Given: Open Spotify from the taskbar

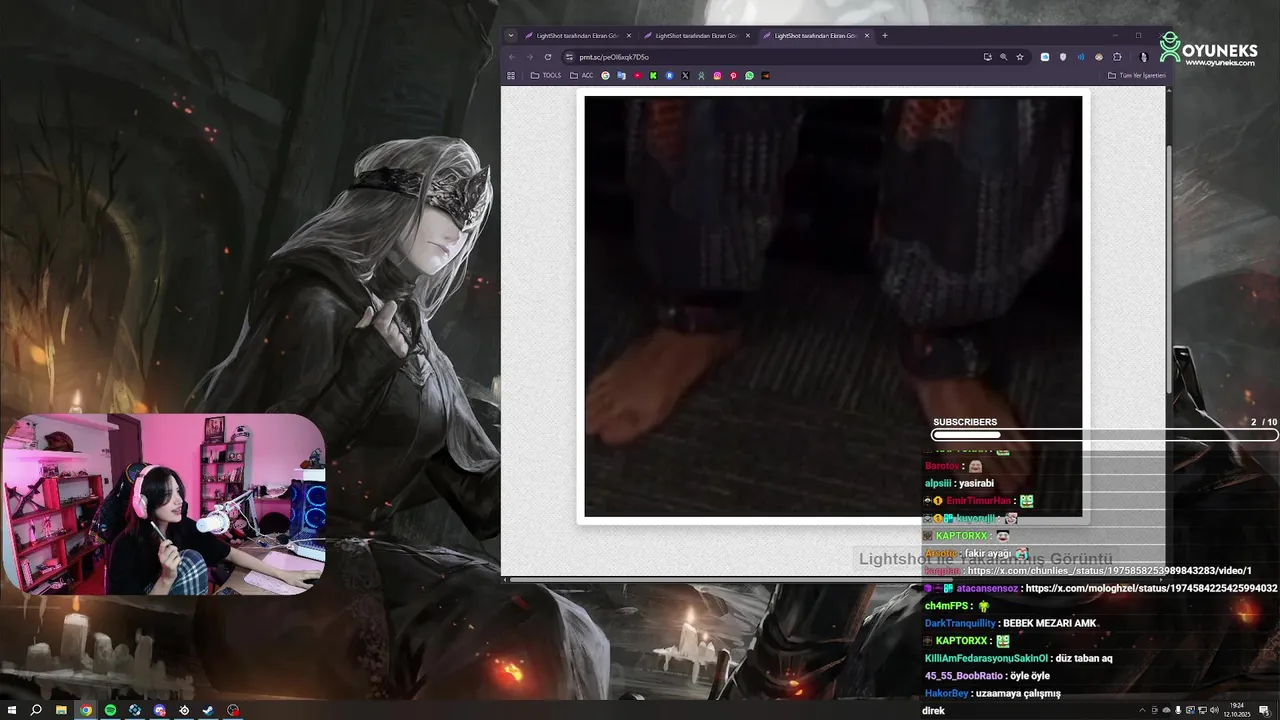Looking at the screenshot, I should click(x=110, y=710).
